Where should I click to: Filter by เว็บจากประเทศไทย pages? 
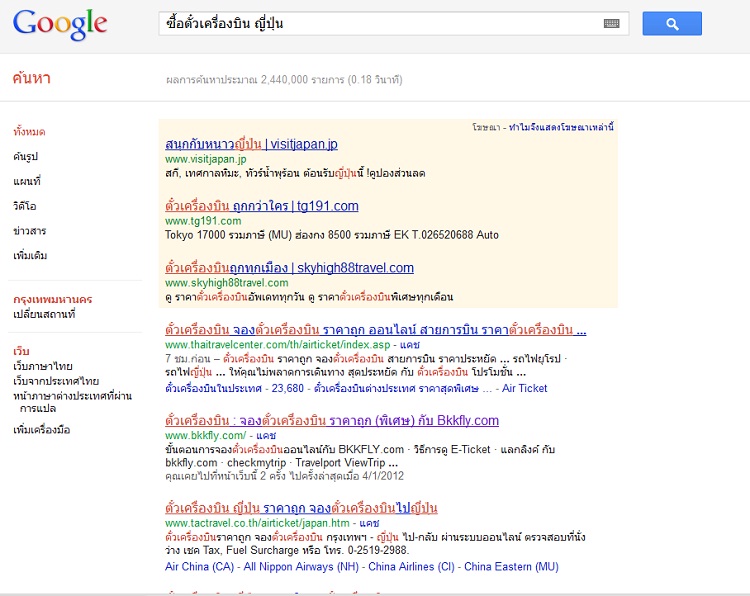point(56,381)
